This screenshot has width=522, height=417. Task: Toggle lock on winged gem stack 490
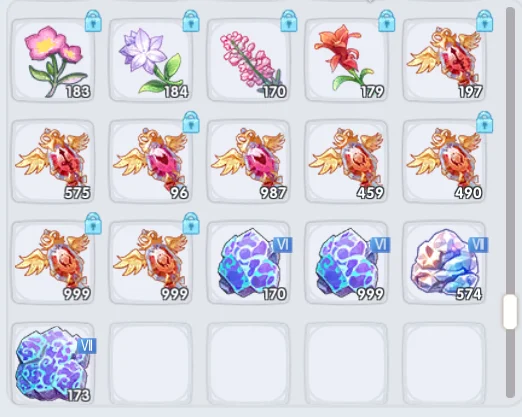(x=485, y=122)
